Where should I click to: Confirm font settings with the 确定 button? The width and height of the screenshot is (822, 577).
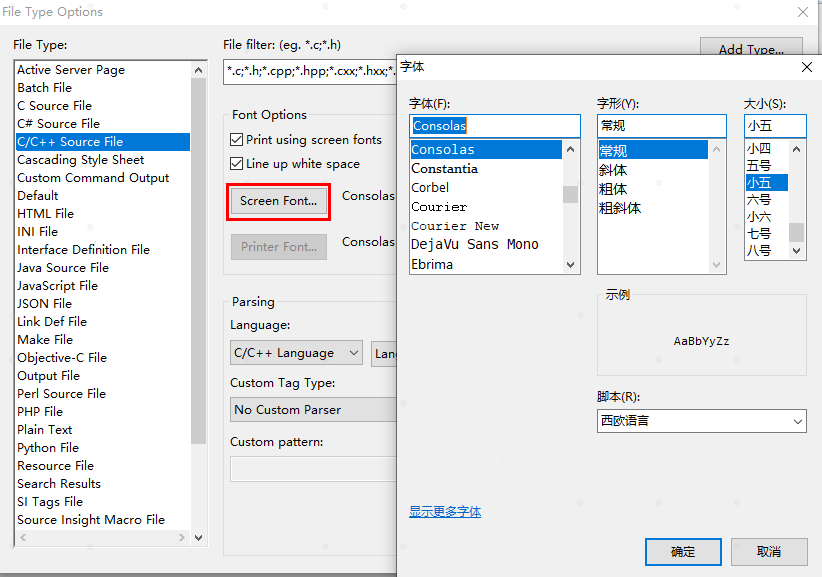(683, 551)
